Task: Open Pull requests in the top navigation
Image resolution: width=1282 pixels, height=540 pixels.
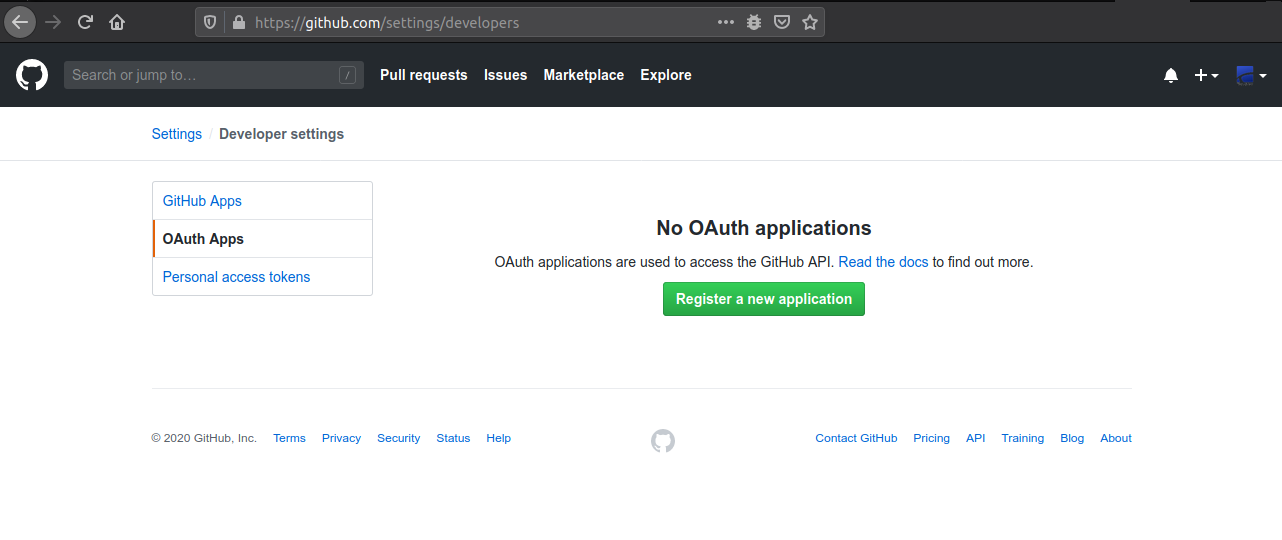Action: click(423, 75)
